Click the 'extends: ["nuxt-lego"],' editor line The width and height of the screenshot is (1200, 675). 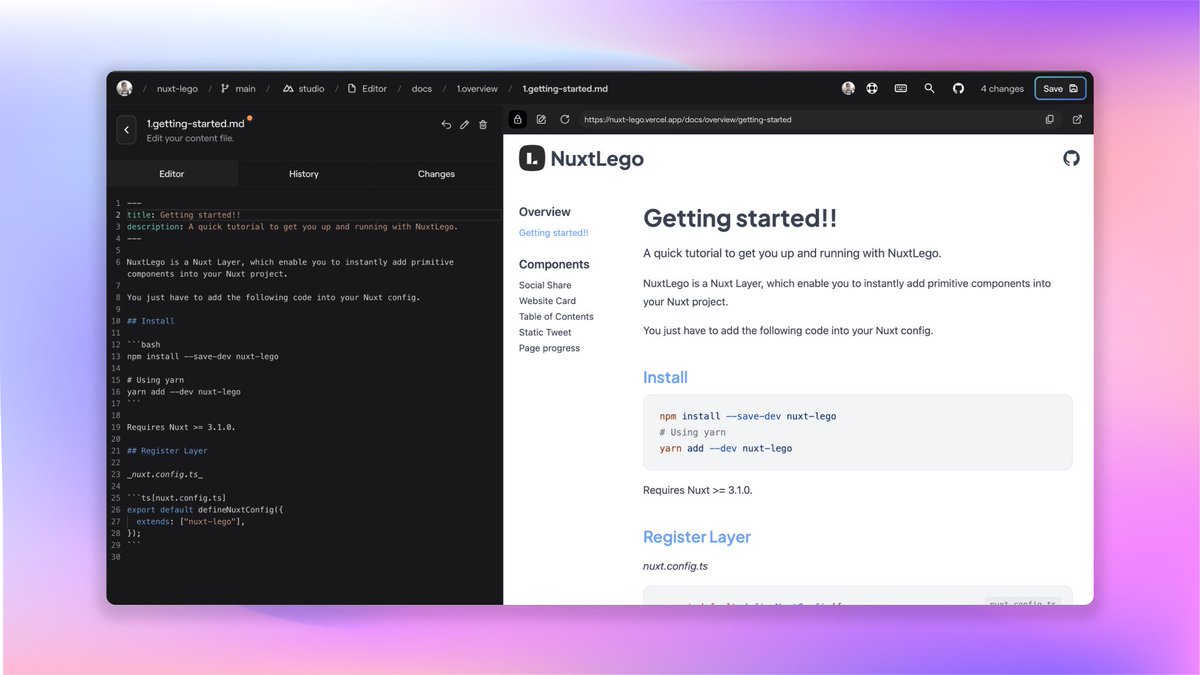[191, 521]
